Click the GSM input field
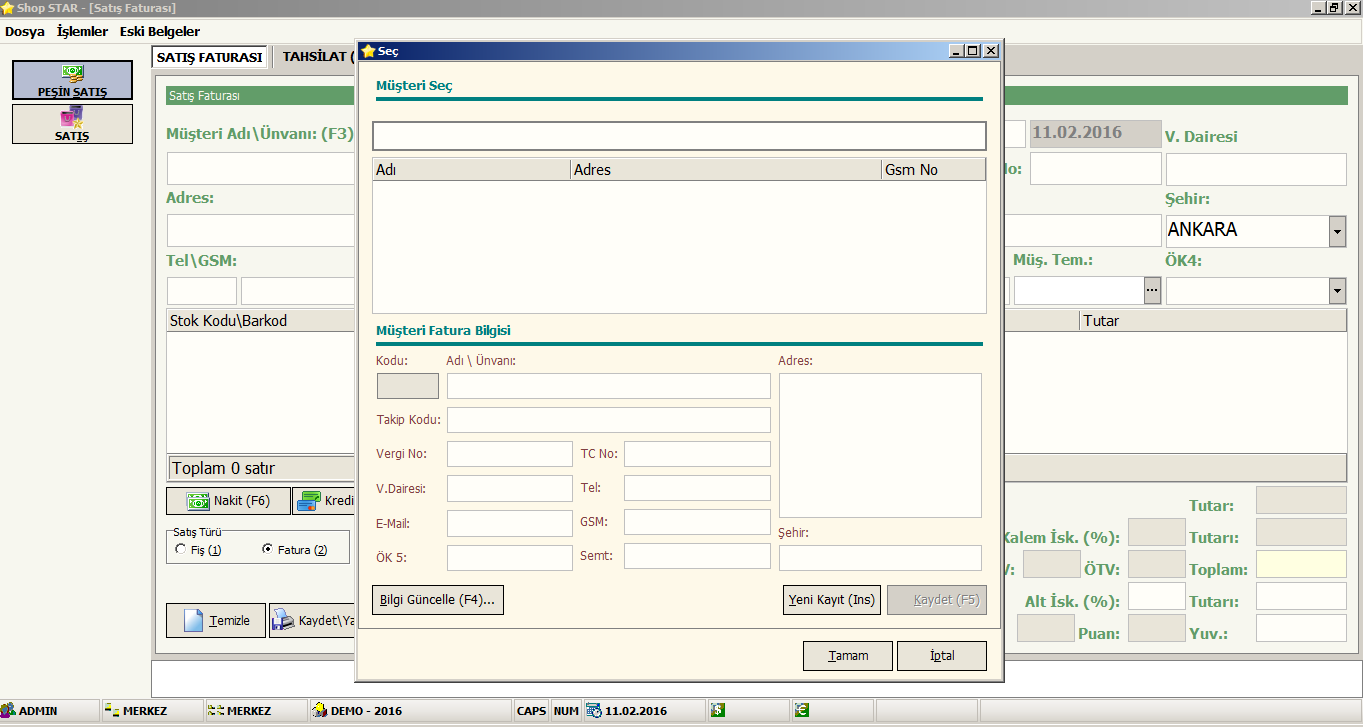 click(x=697, y=522)
